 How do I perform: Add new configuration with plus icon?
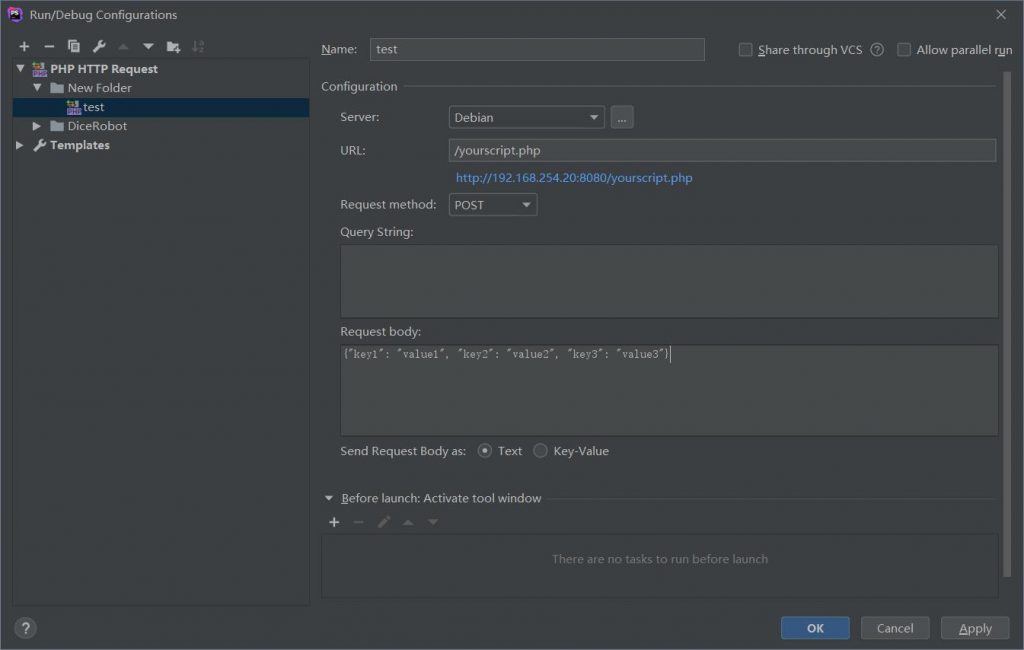click(x=24, y=46)
